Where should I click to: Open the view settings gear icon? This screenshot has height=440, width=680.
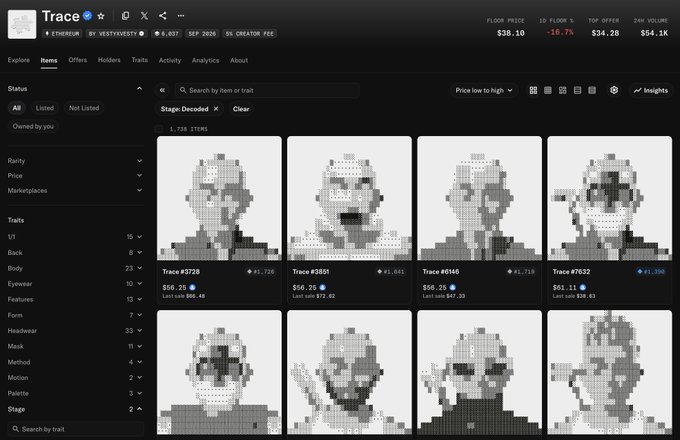[x=614, y=90]
